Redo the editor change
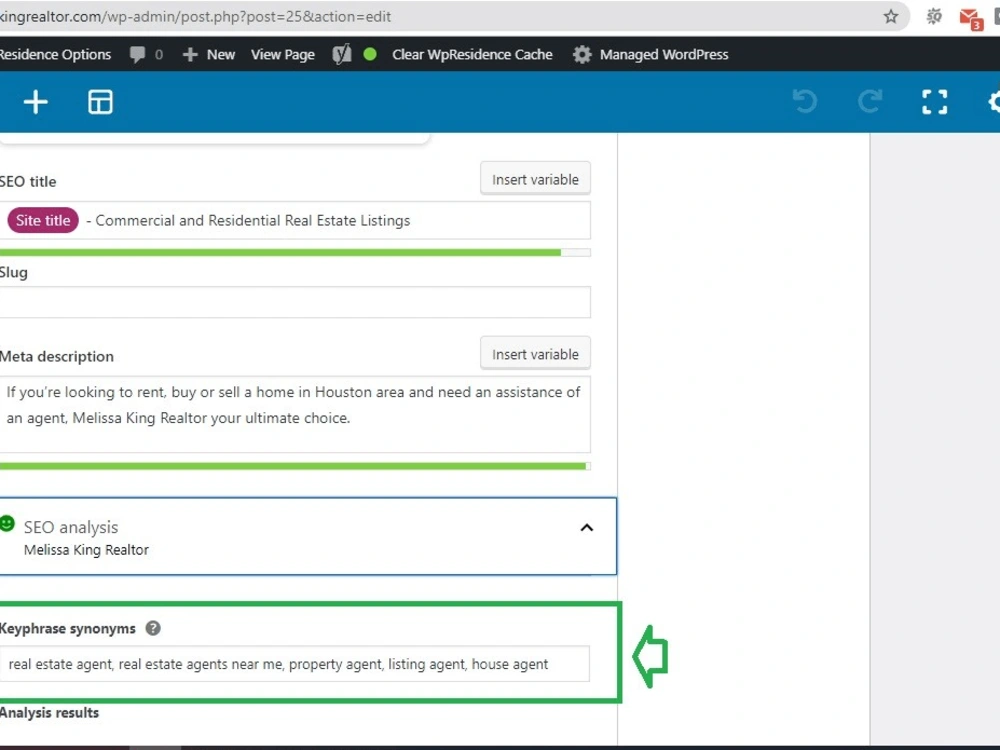 [870, 101]
